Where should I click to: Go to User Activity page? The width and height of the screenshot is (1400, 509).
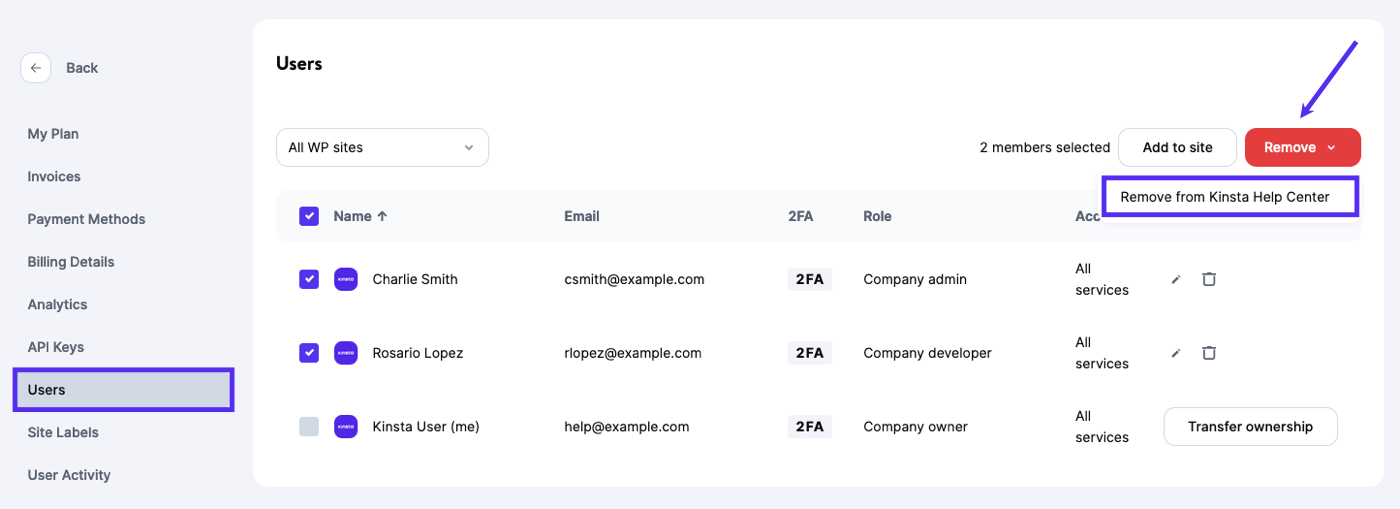click(x=69, y=475)
